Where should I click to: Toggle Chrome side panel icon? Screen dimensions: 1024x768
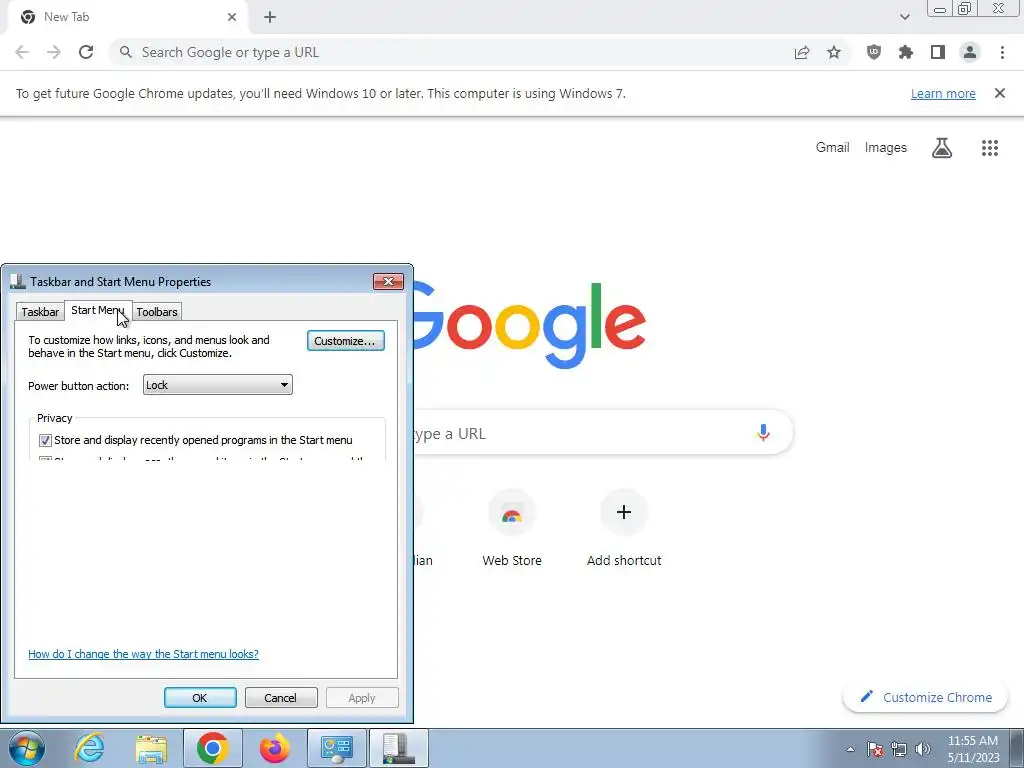938,52
